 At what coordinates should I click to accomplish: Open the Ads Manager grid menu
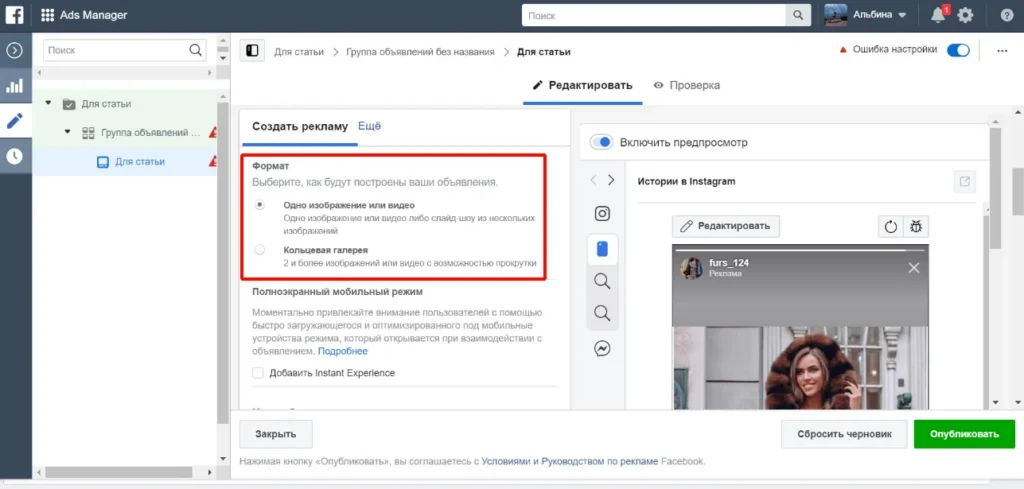tap(48, 15)
